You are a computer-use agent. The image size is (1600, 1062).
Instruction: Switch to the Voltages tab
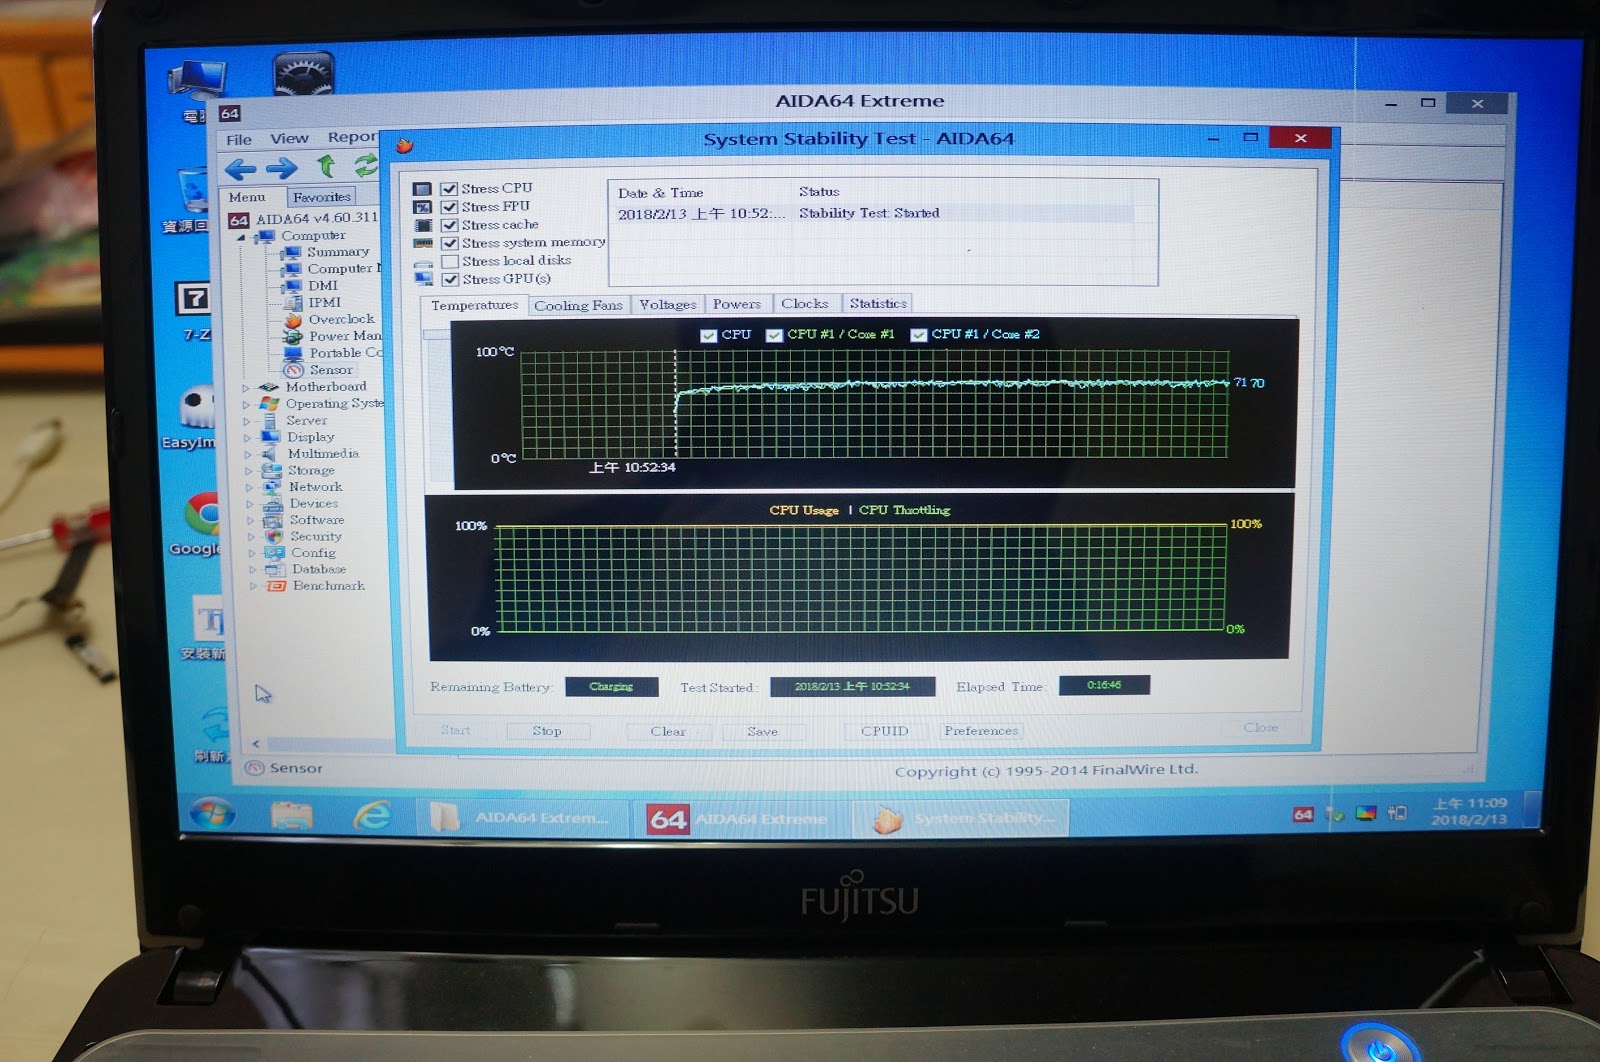tap(667, 304)
